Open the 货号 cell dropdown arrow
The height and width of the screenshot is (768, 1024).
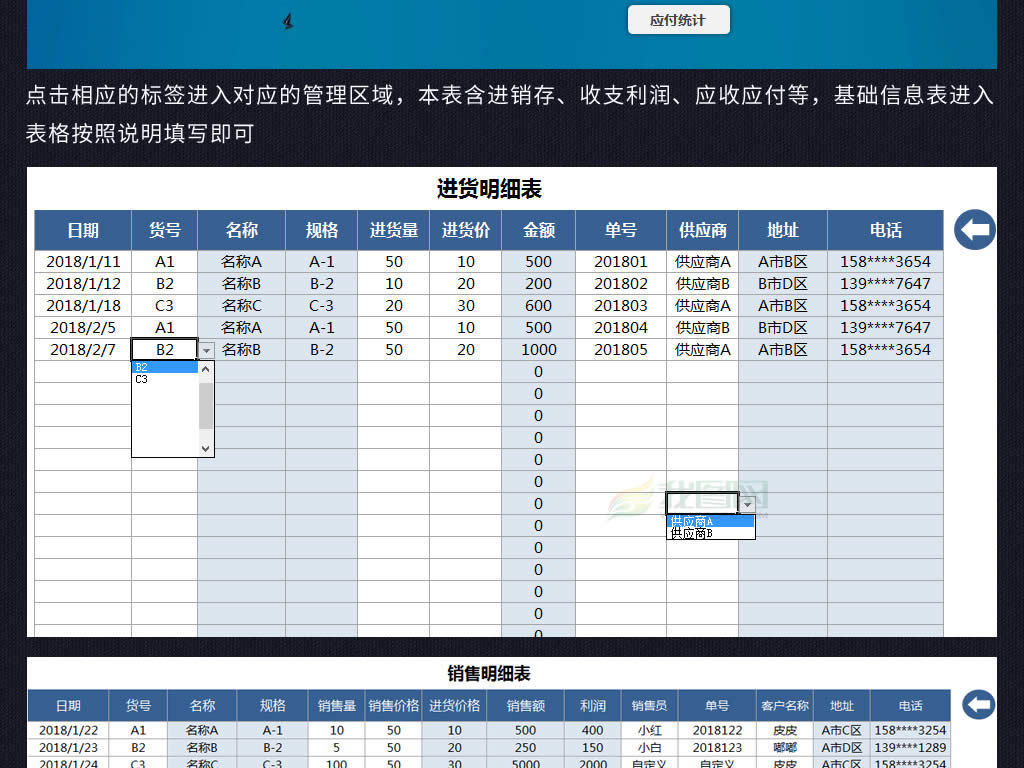(x=207, y=350)
